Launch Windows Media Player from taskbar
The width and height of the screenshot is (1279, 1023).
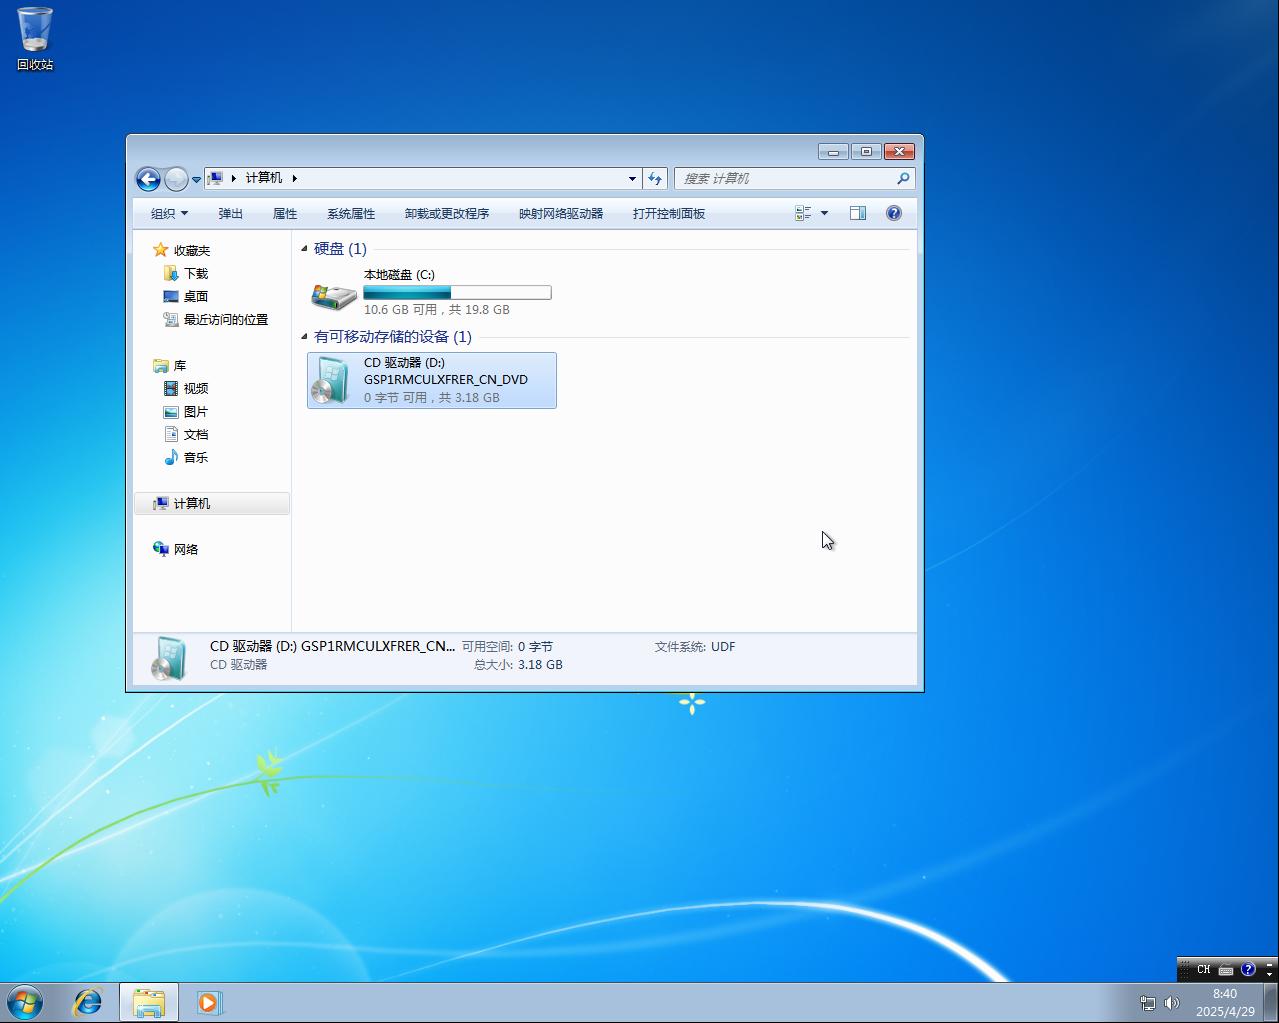208,1002
